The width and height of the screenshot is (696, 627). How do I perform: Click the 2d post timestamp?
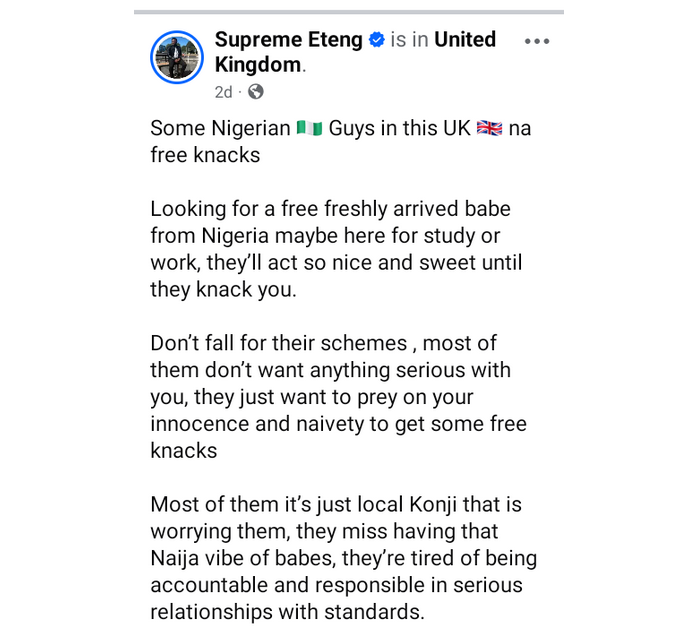[223, 92]
